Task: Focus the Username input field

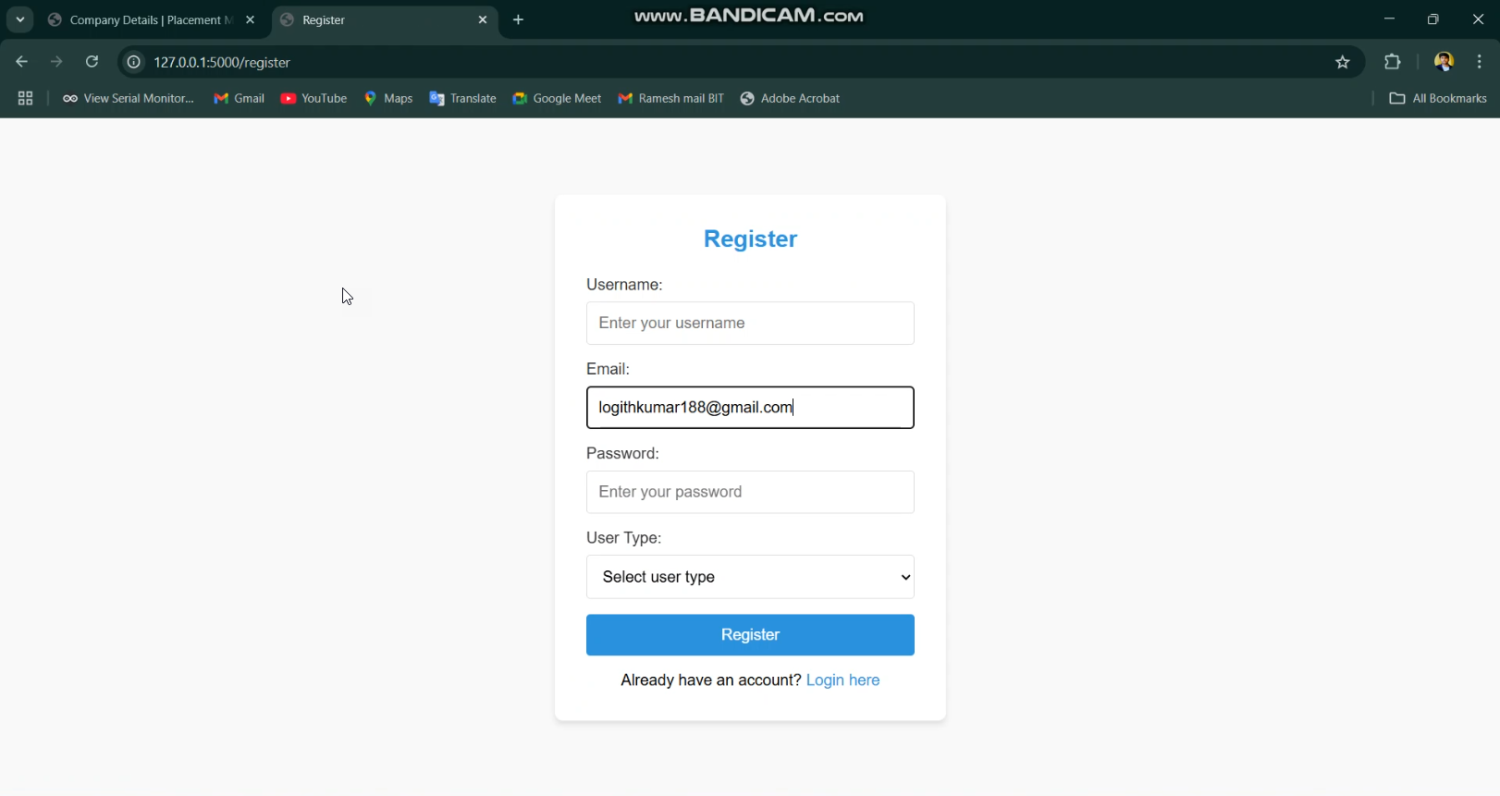Action: (750, 323)
